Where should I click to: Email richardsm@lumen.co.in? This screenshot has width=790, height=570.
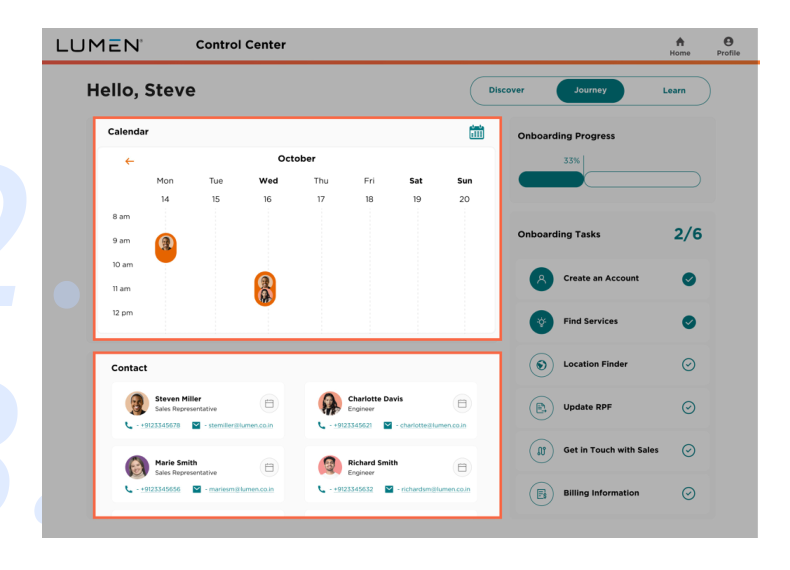click(x=436, y=489)
